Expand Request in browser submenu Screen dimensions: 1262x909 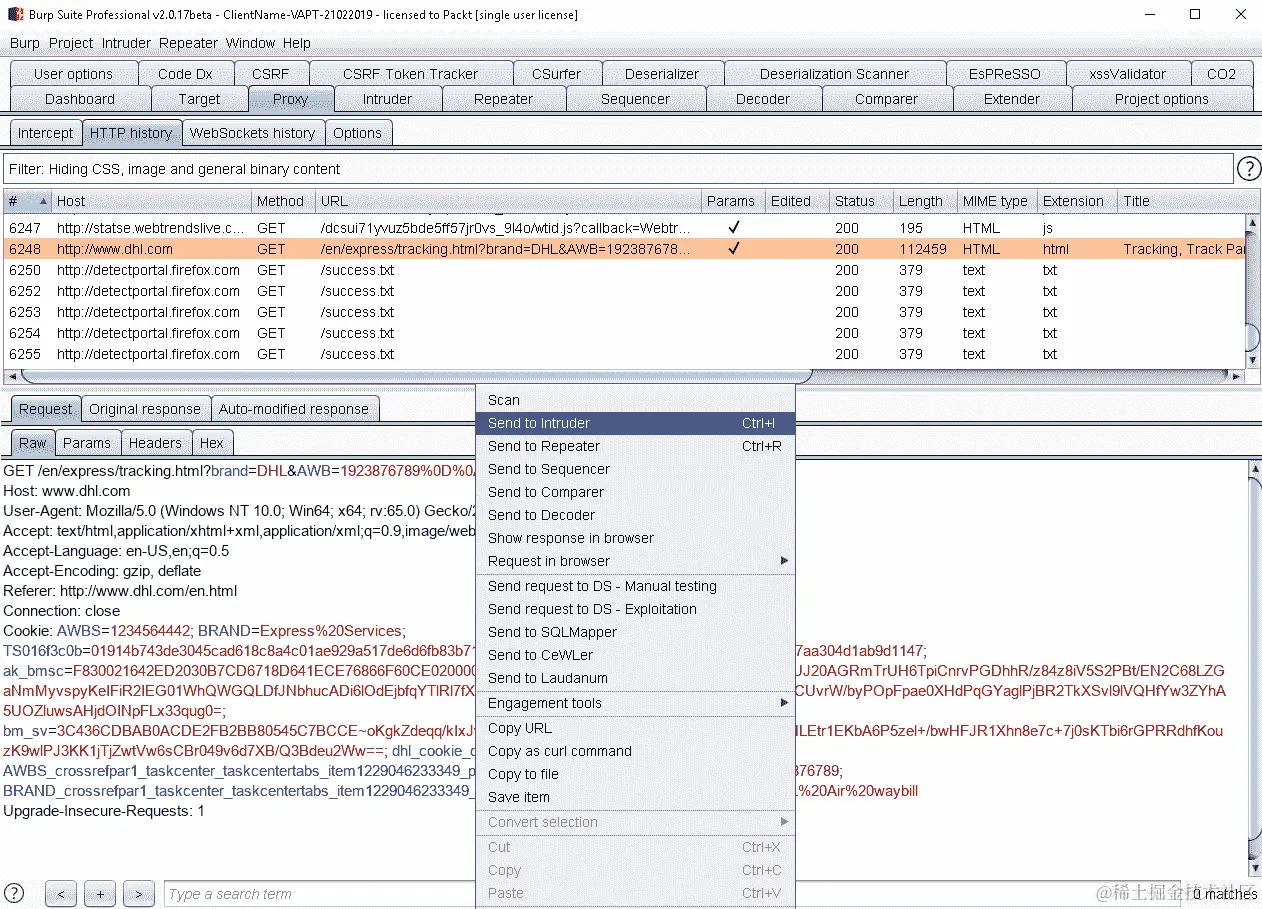pos(635,561)
